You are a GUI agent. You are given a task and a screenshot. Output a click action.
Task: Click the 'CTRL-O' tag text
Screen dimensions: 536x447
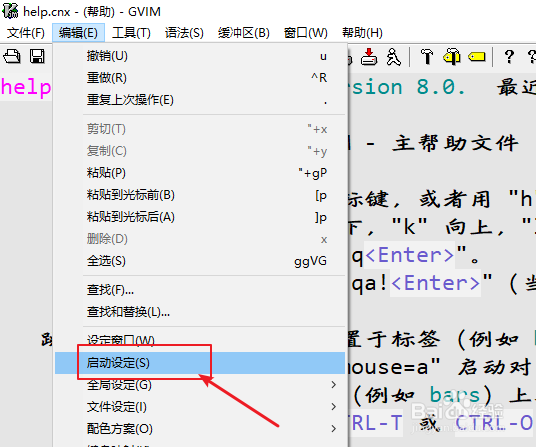[494, 423]
